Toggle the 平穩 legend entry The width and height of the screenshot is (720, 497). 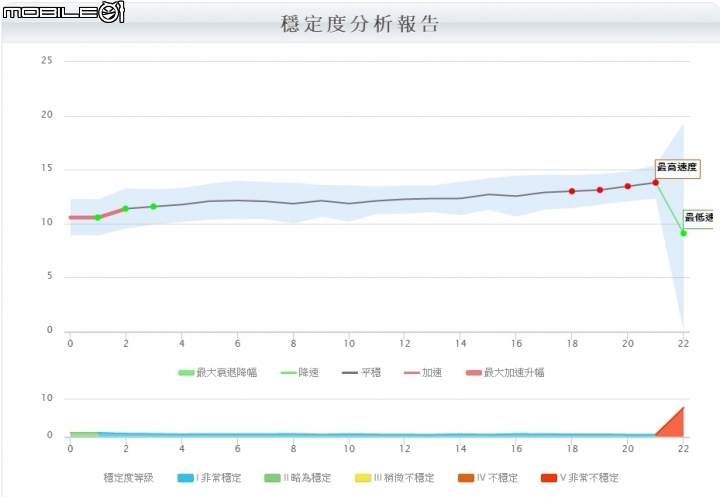[361, 373]
